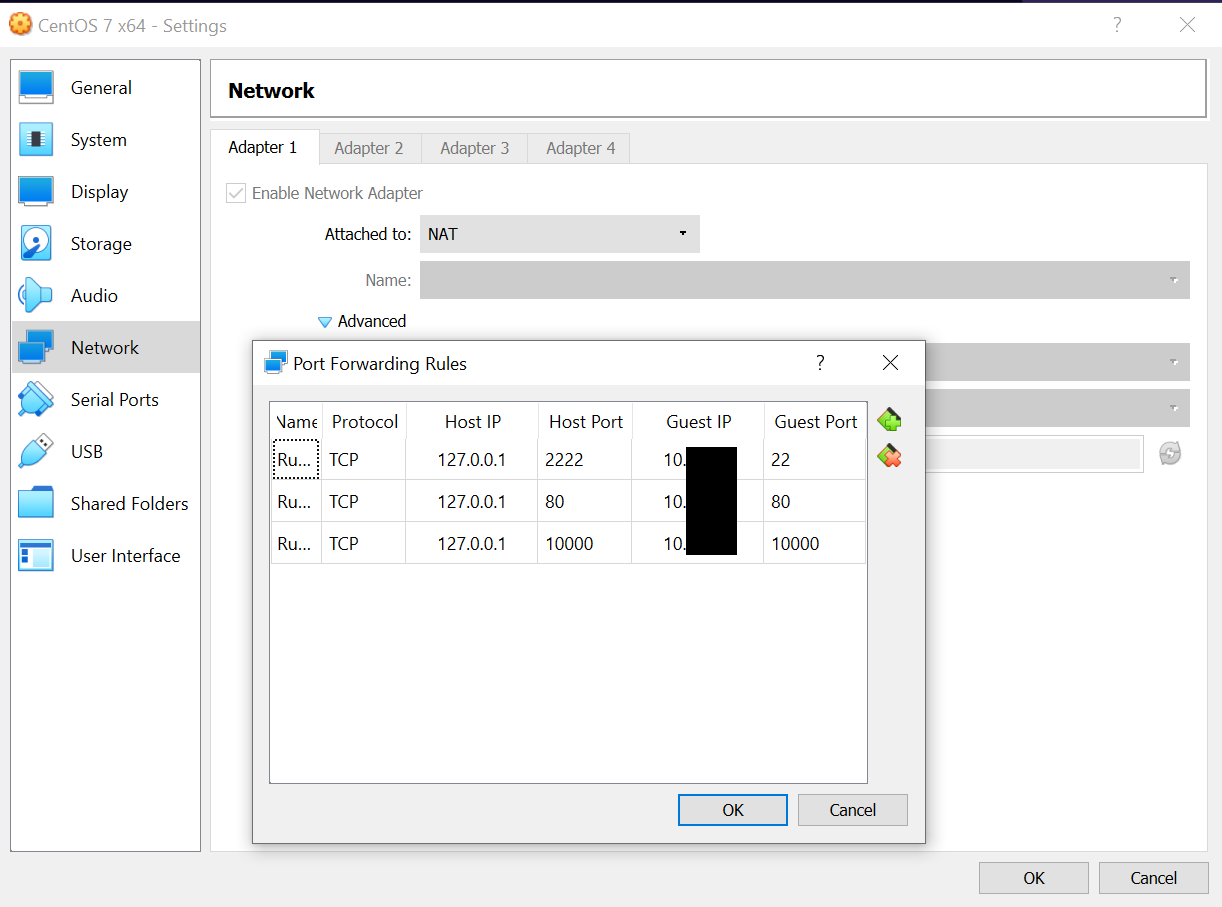This screenshot has width=1222, height=907.
Task: Click the Guest Port column header
Action: click(x=815, y=422)
